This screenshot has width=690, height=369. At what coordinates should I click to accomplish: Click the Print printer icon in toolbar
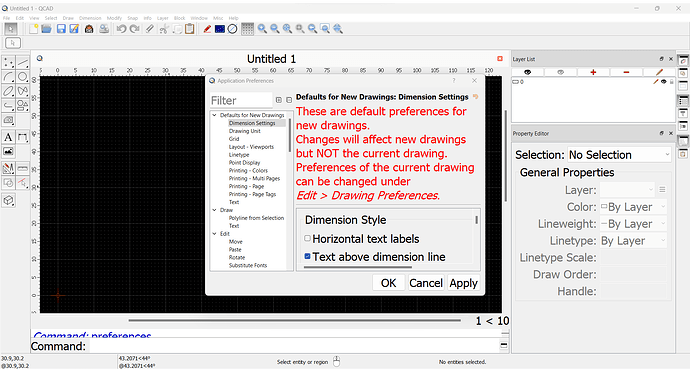pyautogui.click(x=104, y=29)
